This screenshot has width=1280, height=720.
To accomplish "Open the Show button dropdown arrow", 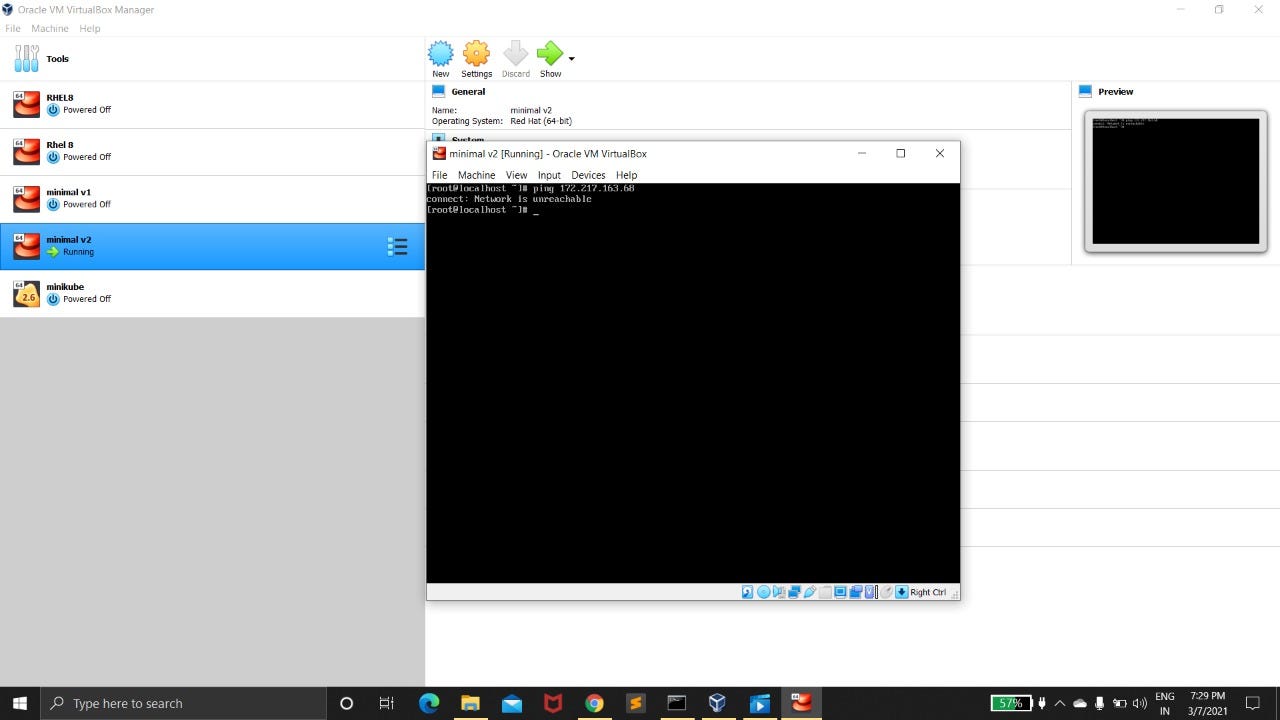I will [x=572, y=58].
